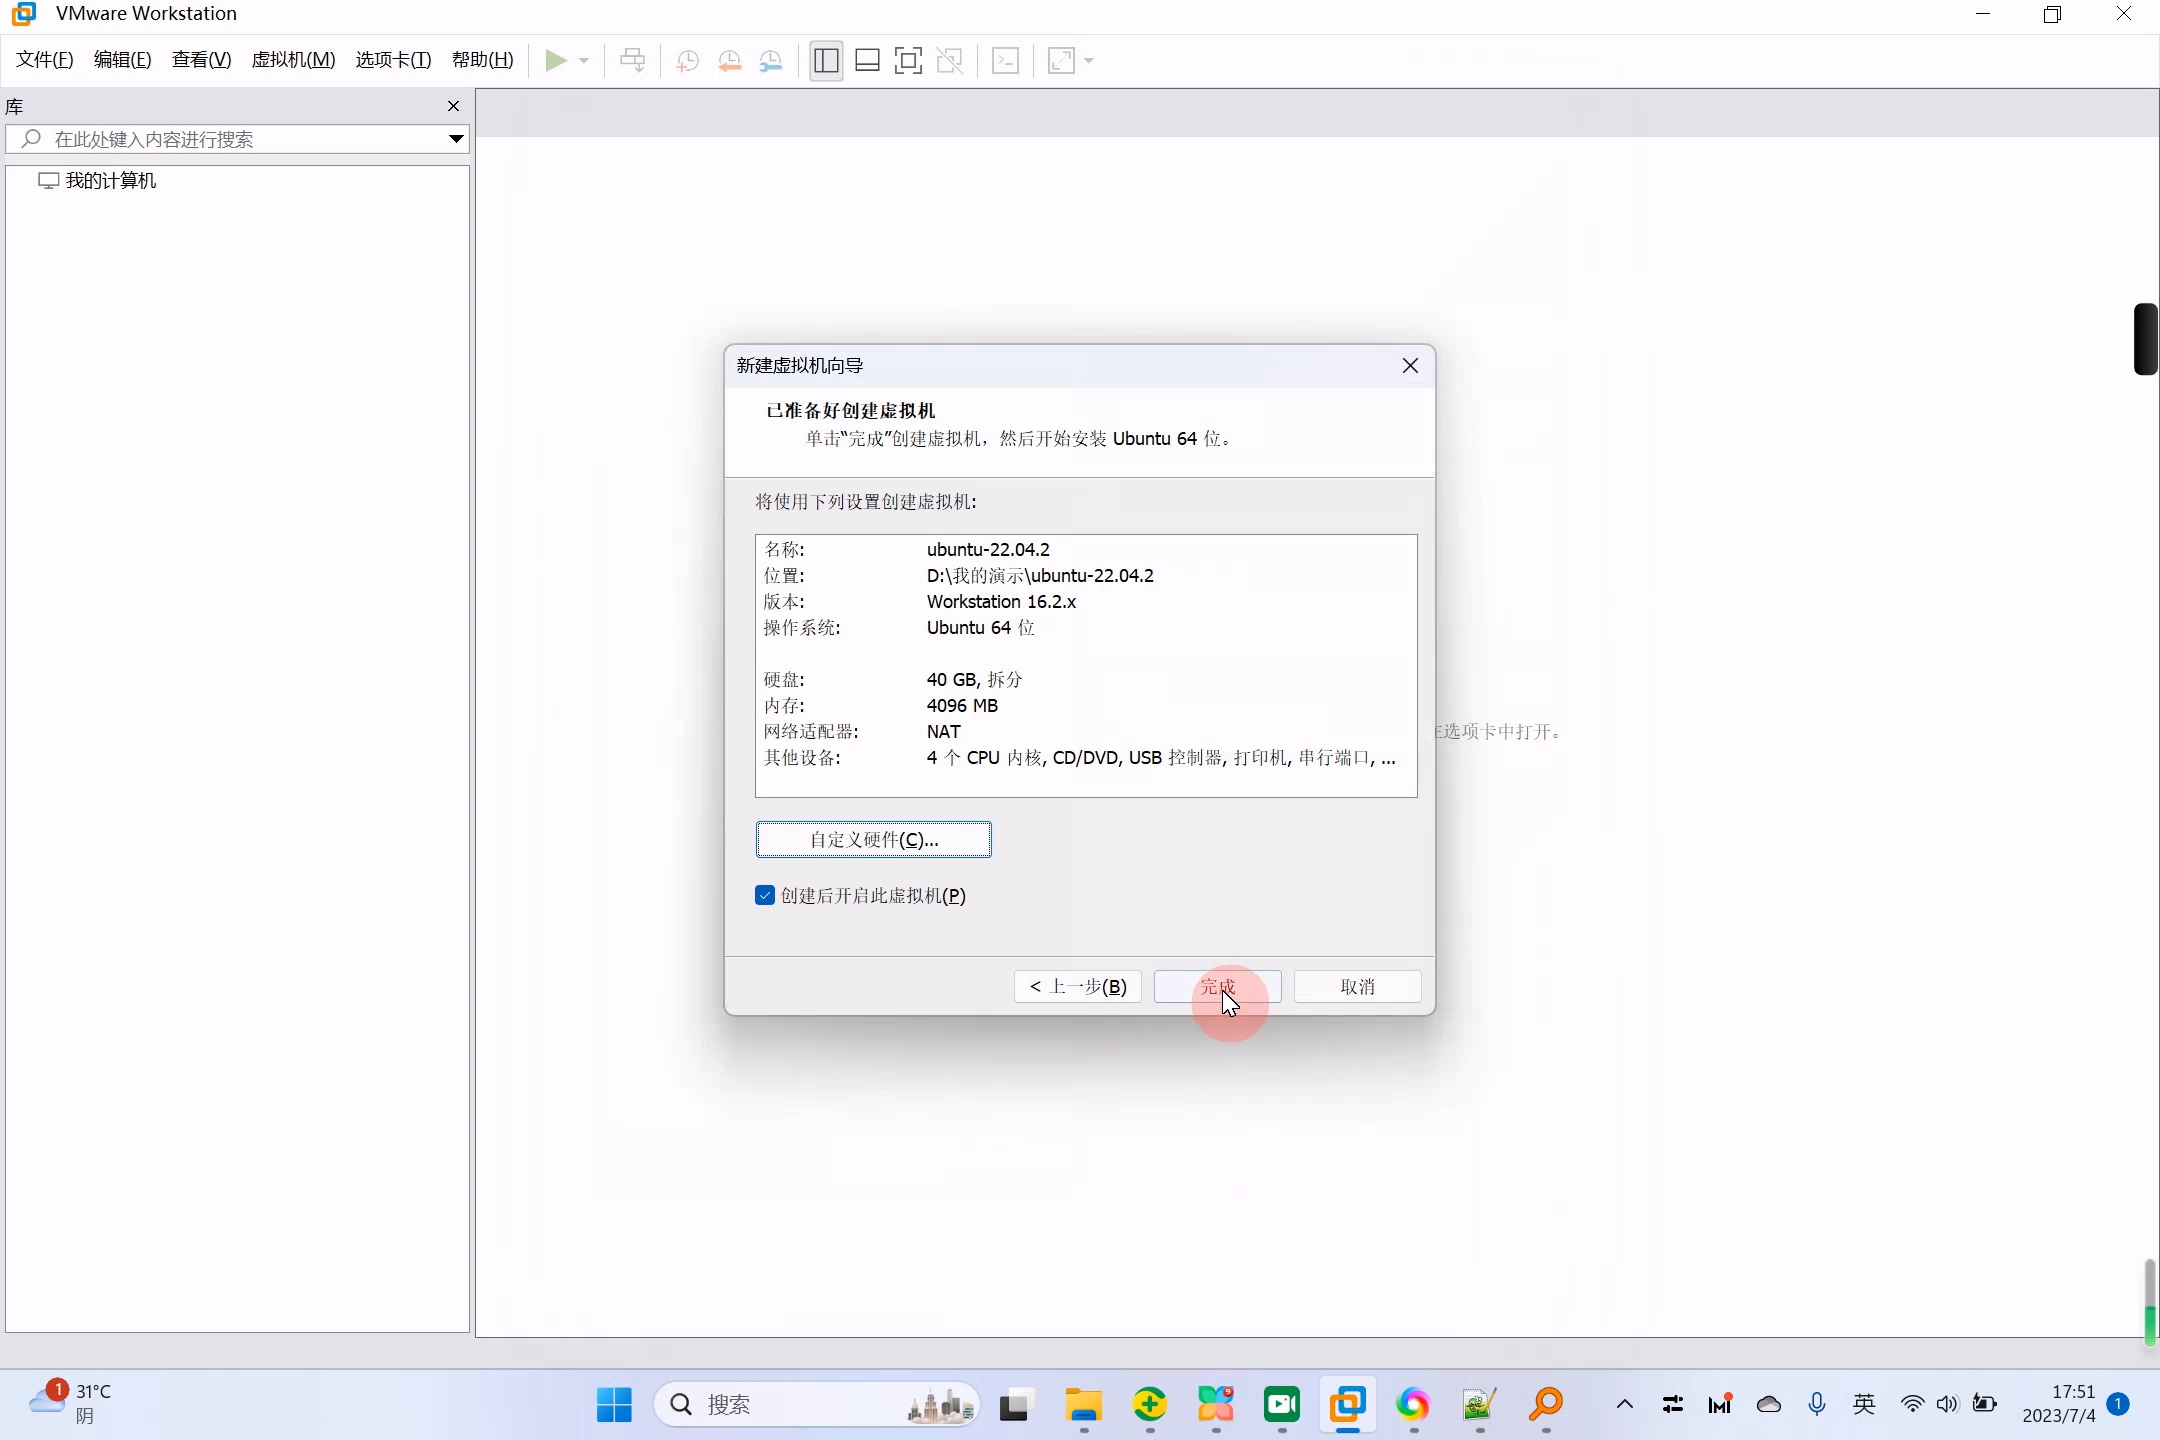The height and width of the screenshot is (1440, 2160).
Task: Click the Workstation 16.2.x version value
Action: (x=1001, y=602)
